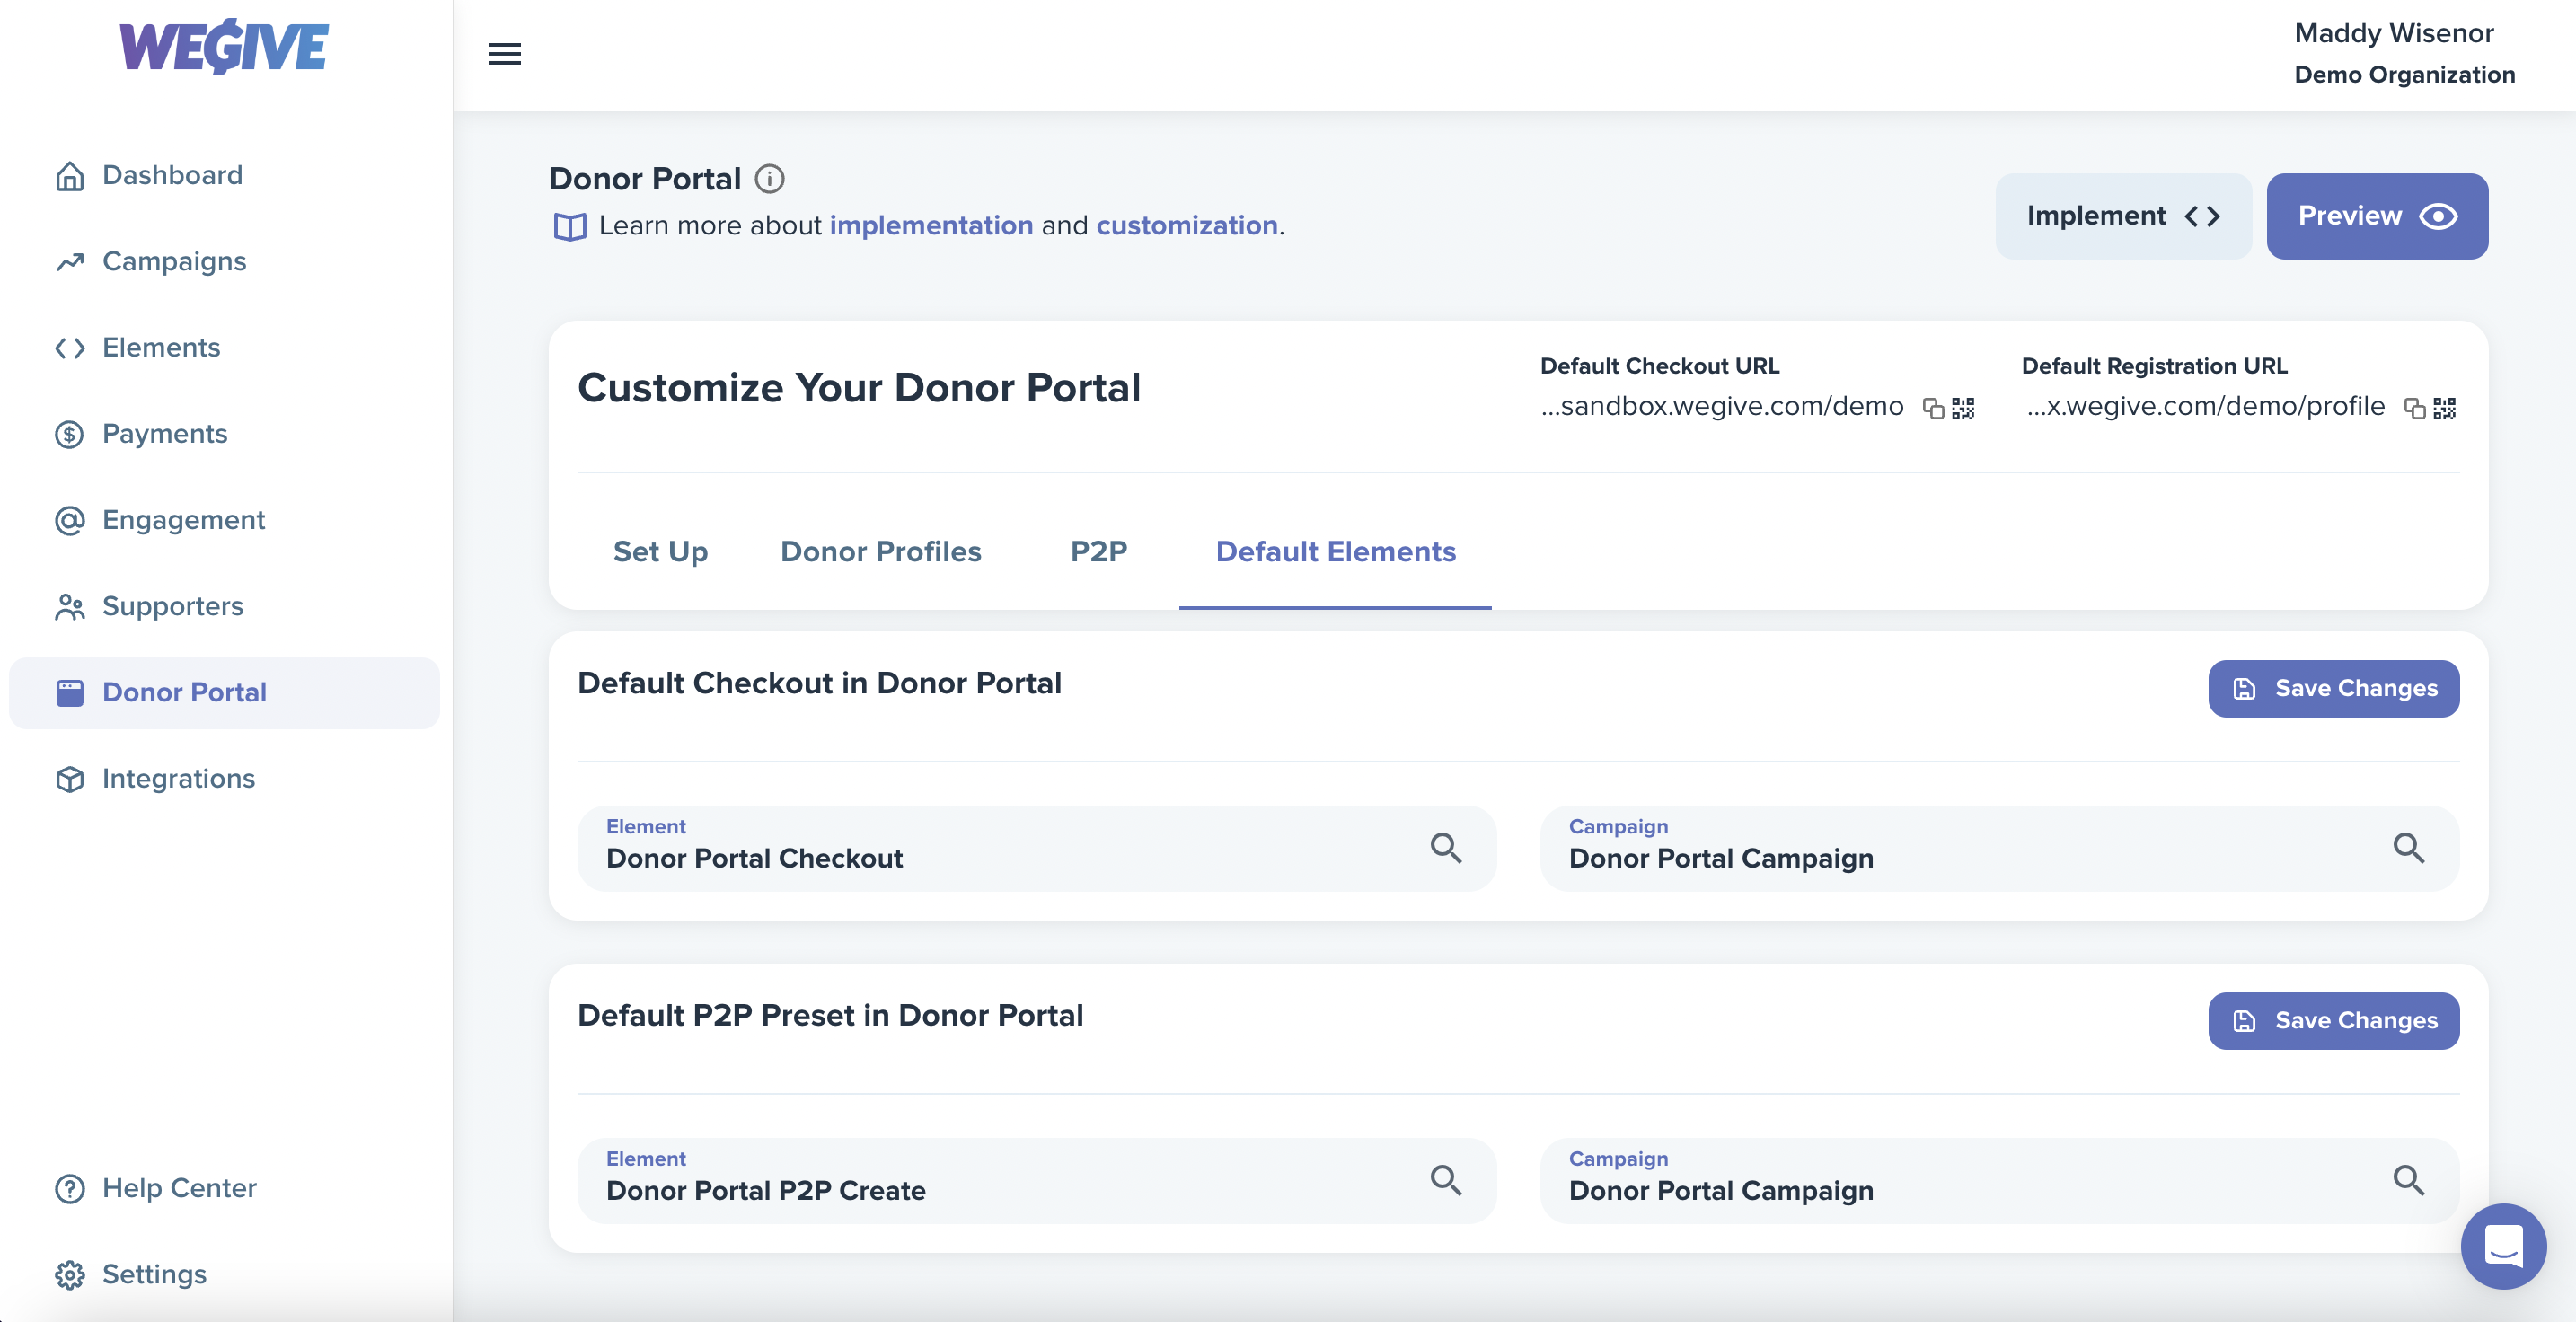Copy the Default Checkout URL
Viewport: 2576px width, 1322px height.
pos(1933,408)
